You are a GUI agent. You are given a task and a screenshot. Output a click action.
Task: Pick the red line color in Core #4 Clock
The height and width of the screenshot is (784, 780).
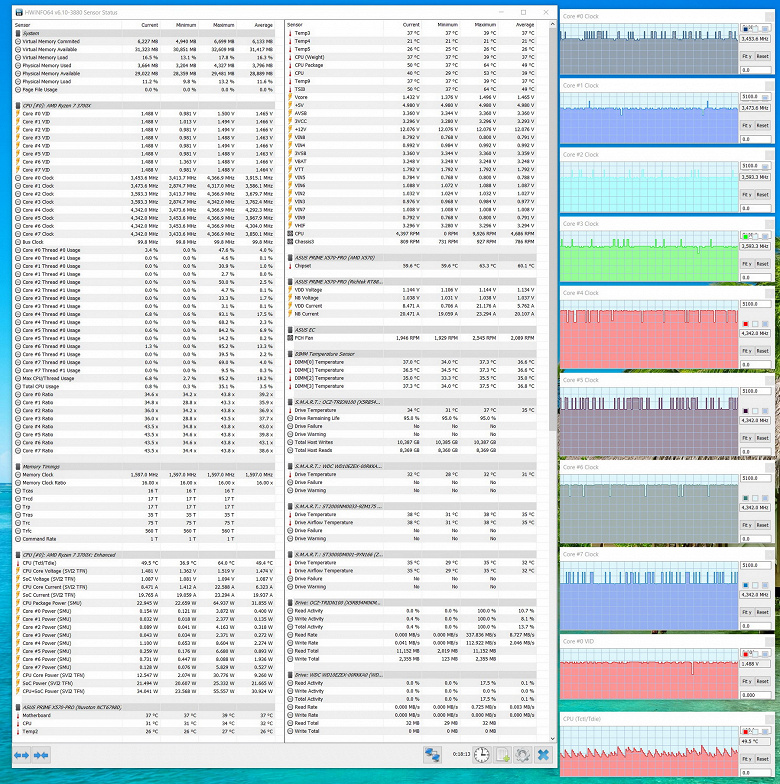coord(746,324)
